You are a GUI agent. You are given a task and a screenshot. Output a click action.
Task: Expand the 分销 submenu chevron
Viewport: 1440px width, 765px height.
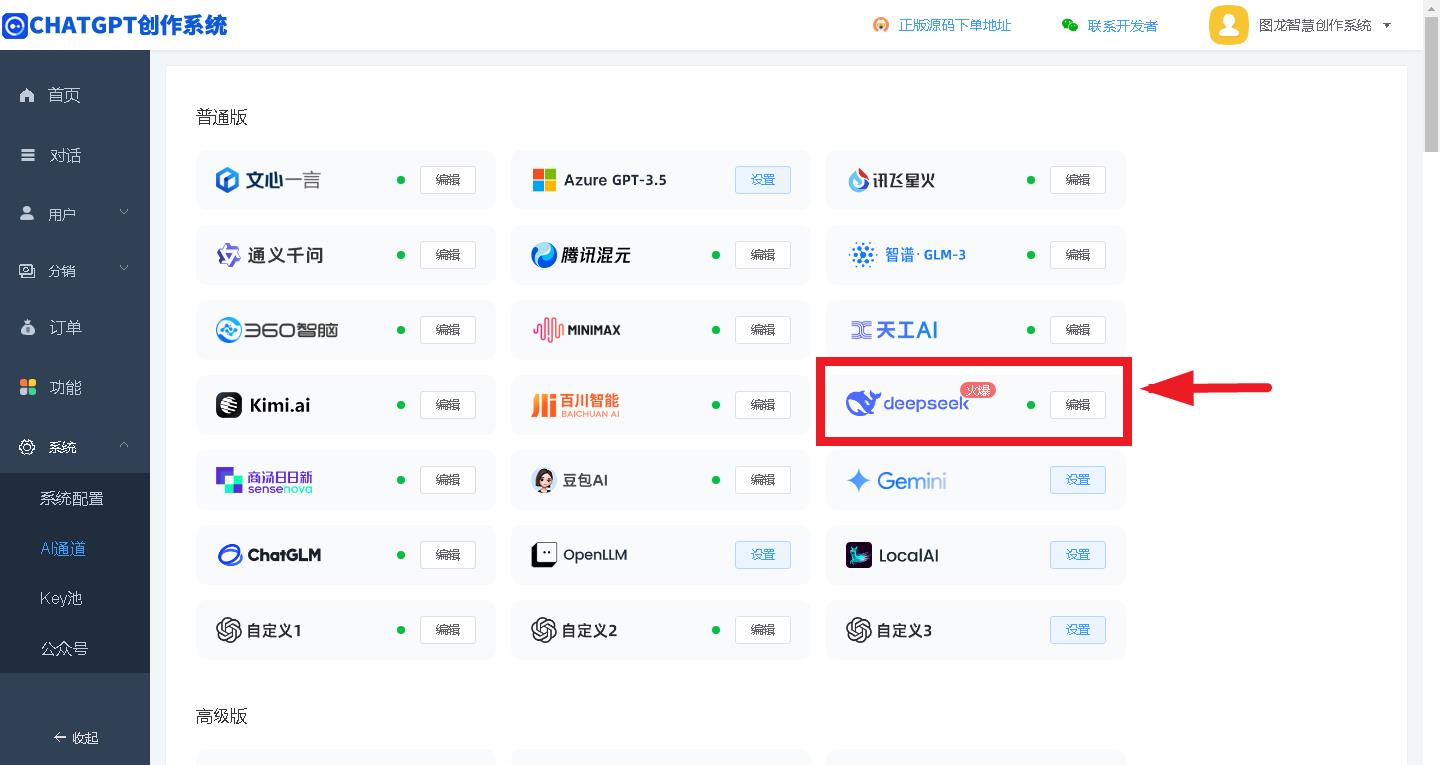click(x=124, y=268)
